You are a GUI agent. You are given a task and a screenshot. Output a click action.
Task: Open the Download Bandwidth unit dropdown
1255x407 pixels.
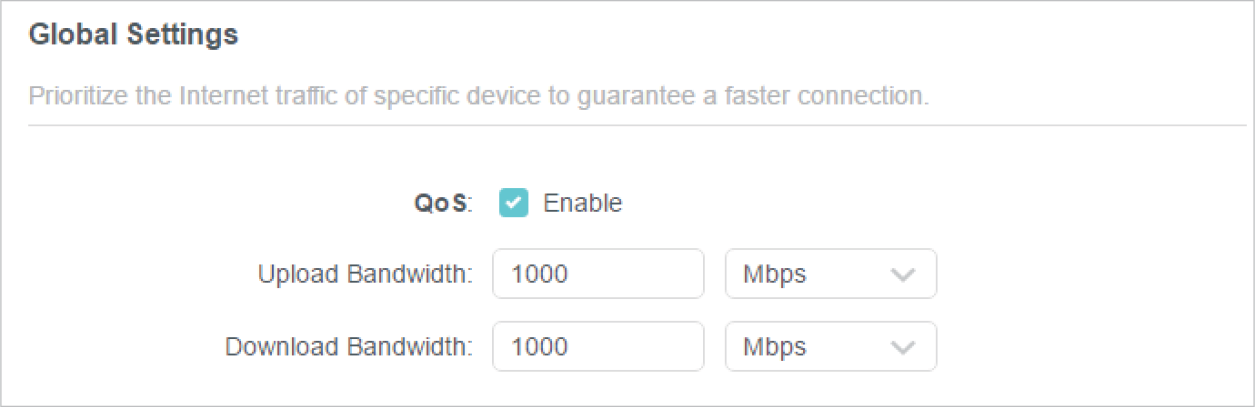830,346
